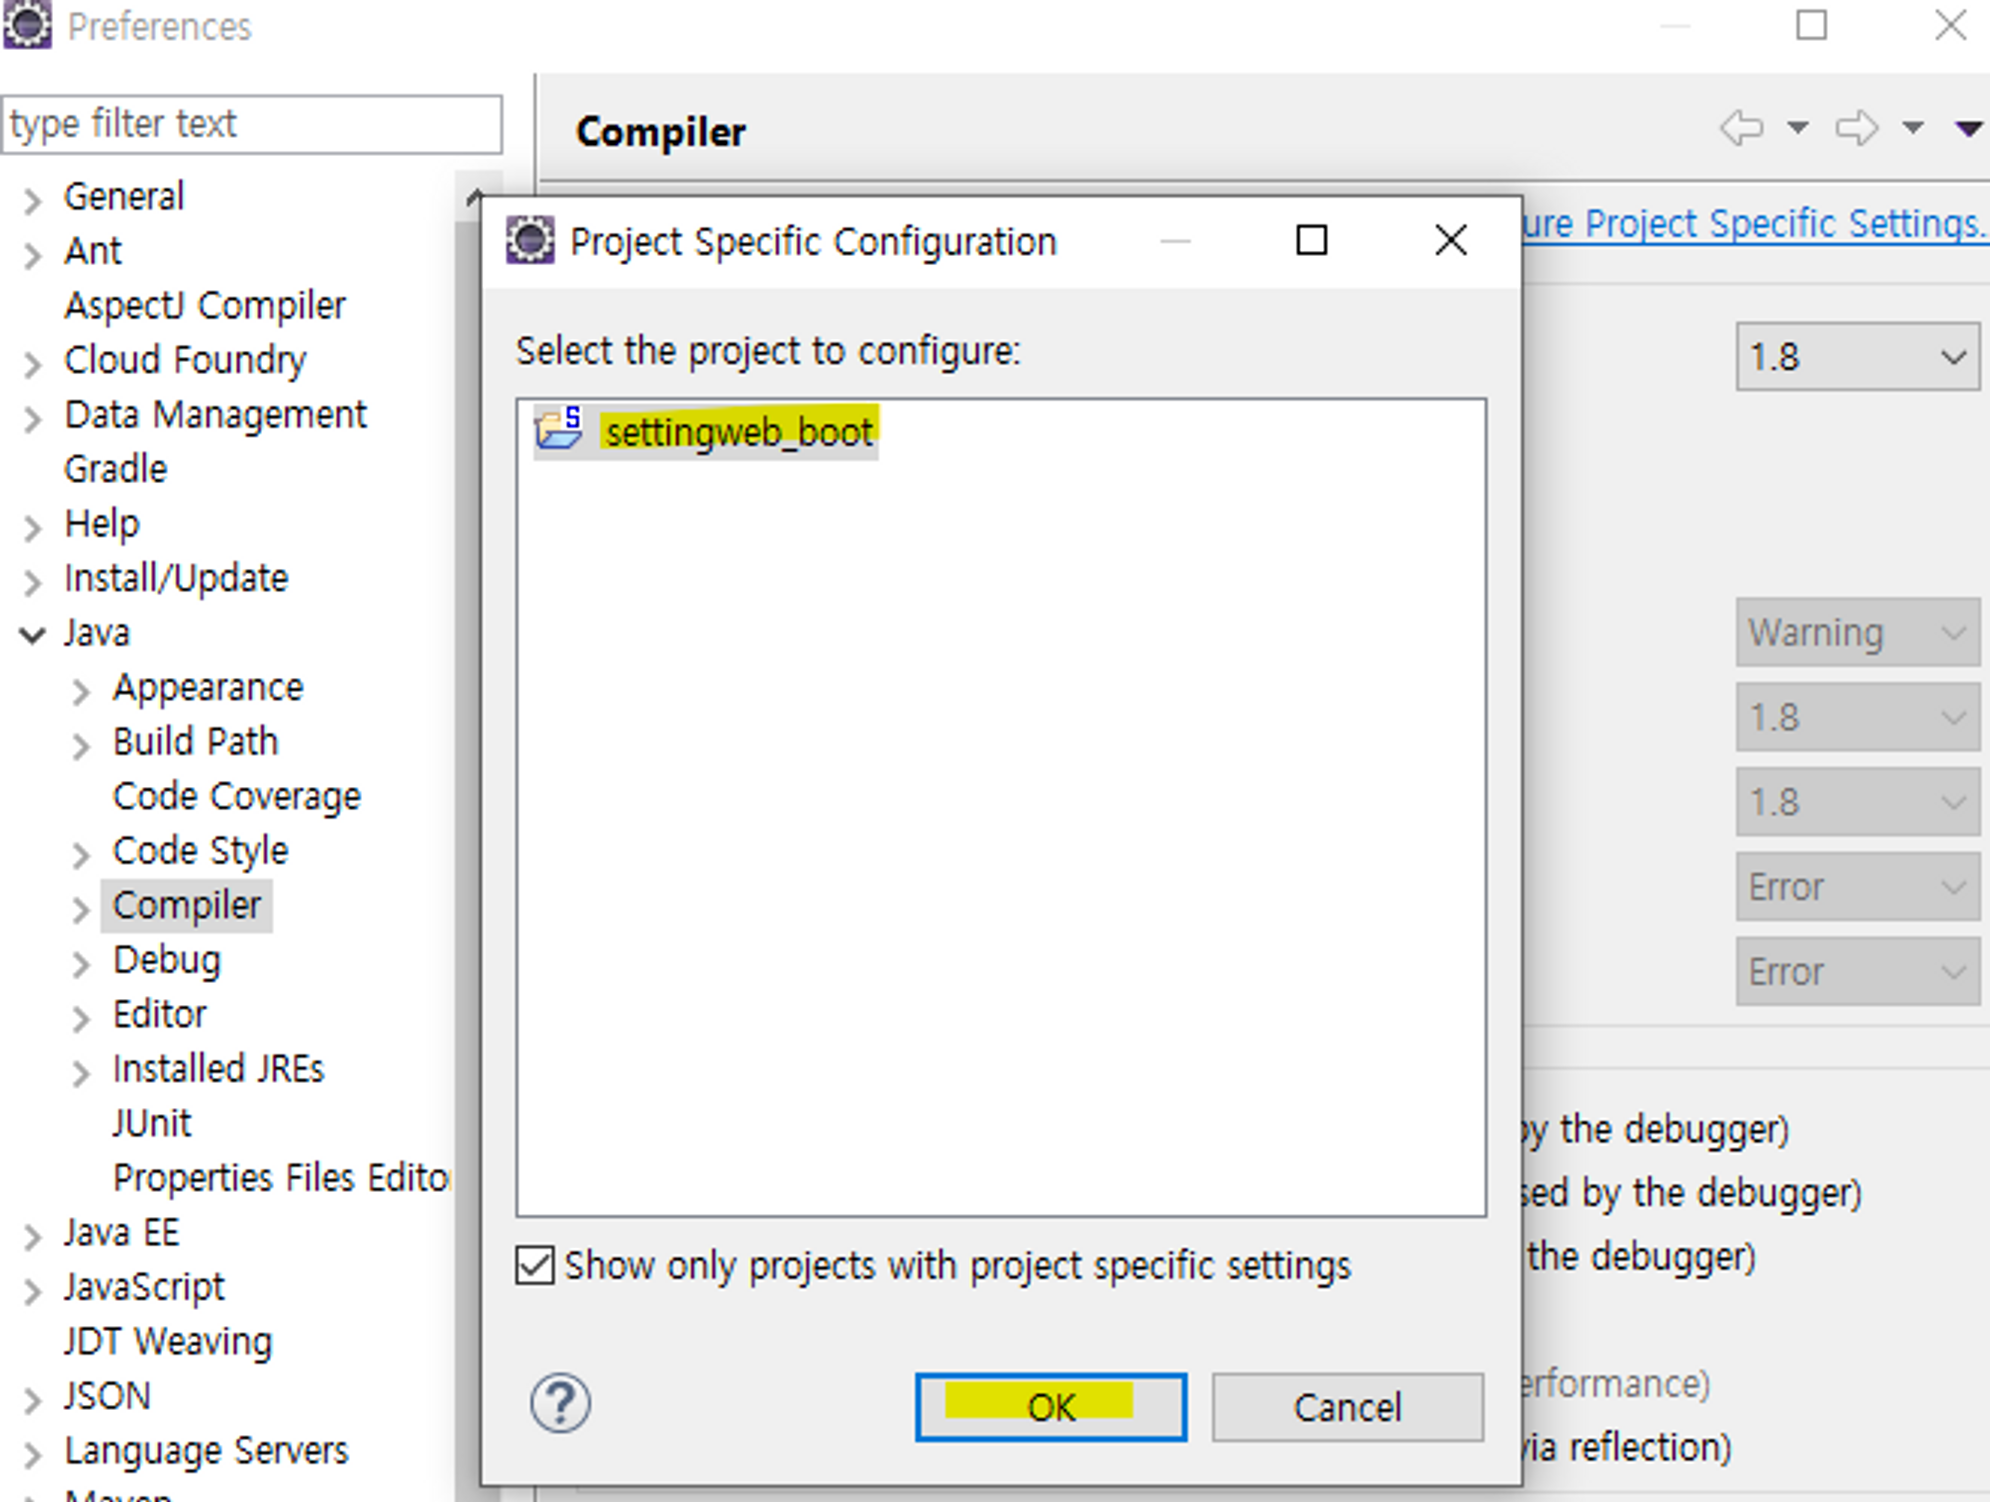The width and height of the screenshot is (1990, 1502).
Task: Click the type filter text field
Action: (252, 125)
